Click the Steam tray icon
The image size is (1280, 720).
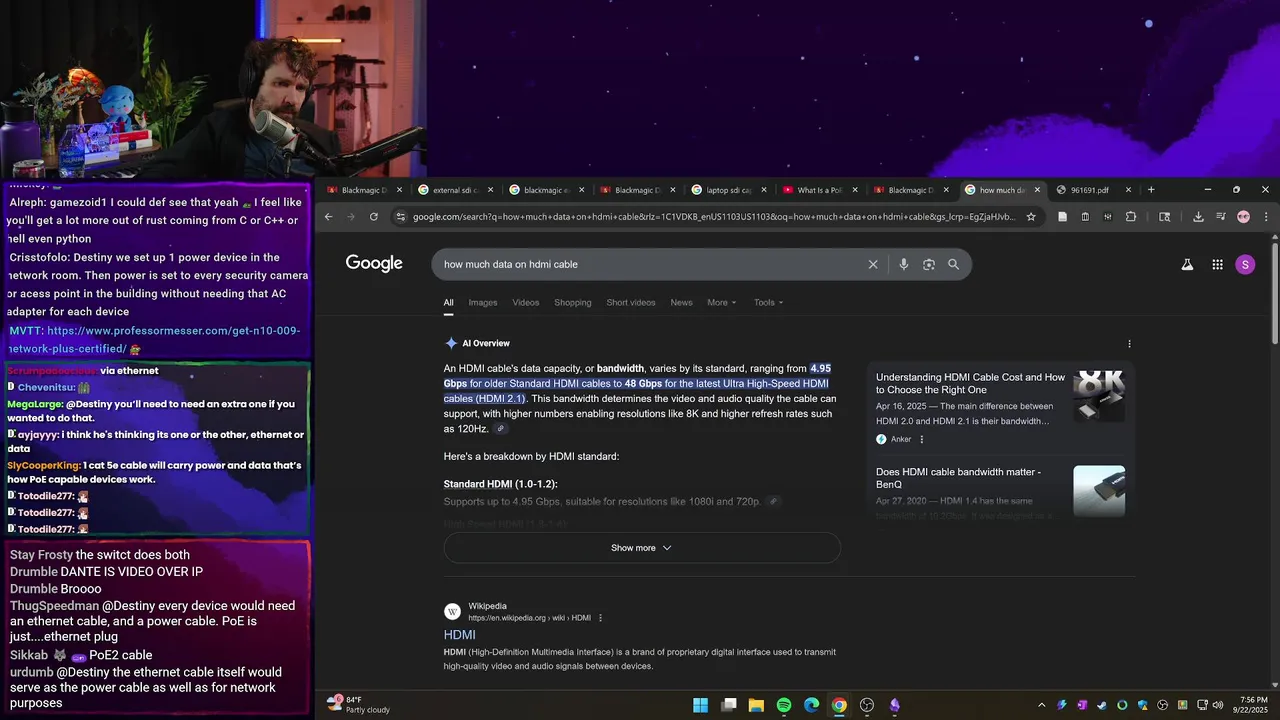click(x=1101, y=705)
